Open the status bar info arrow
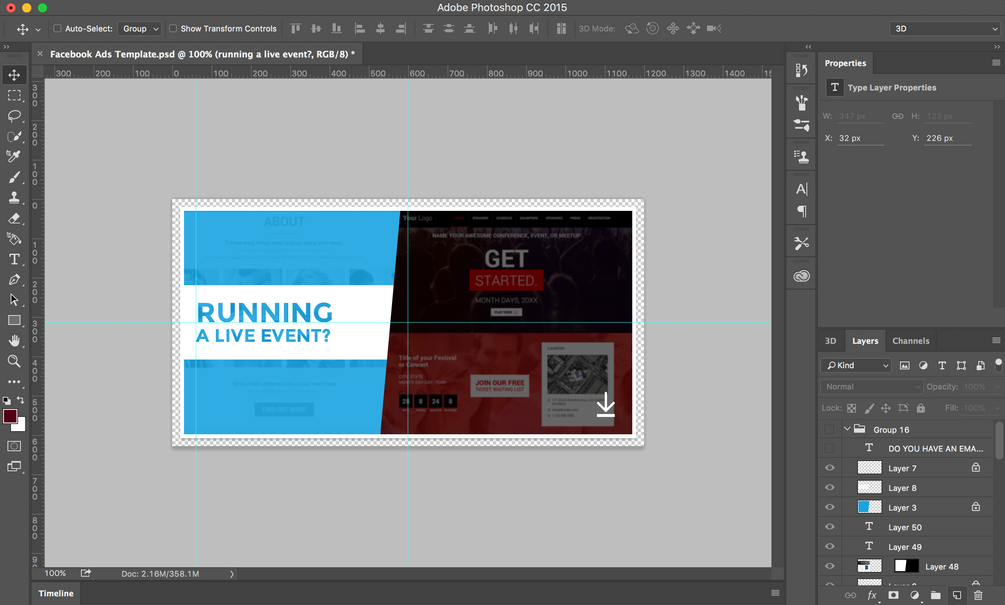1005x605 pixels. pyautogui.click(x=232, y=574)
